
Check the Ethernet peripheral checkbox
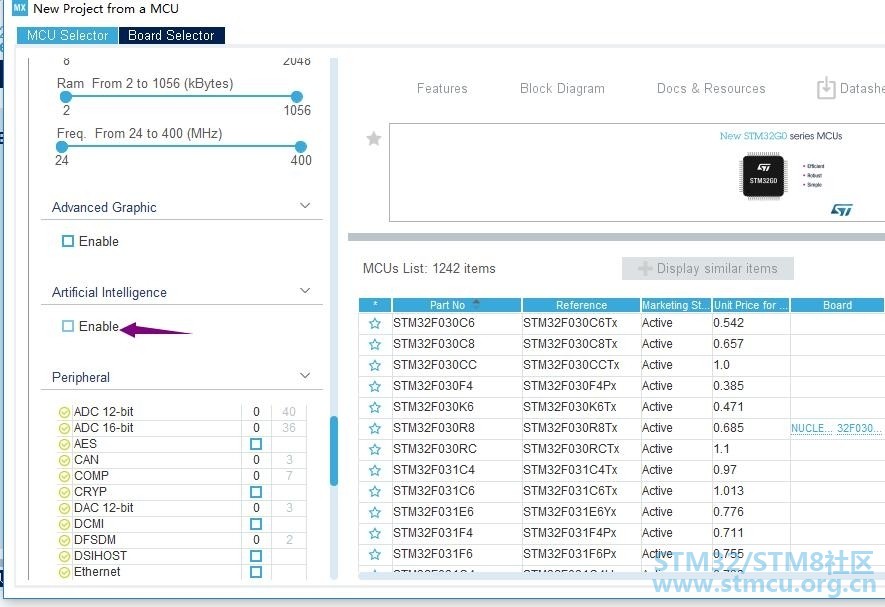pyautogui.click(x=256, y=572)
